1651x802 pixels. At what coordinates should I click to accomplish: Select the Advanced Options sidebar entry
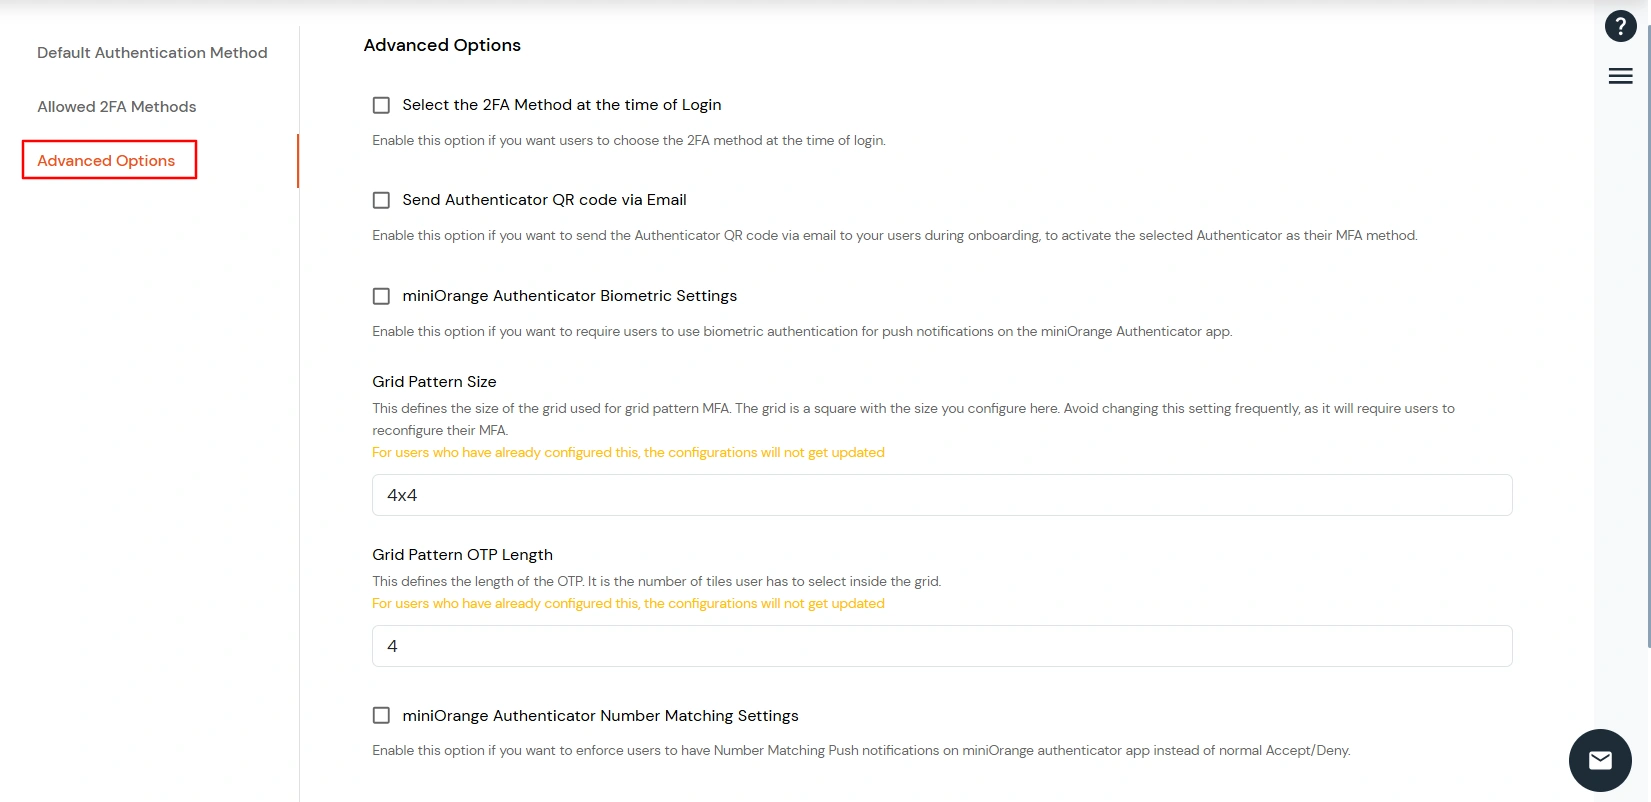(108, 160)
